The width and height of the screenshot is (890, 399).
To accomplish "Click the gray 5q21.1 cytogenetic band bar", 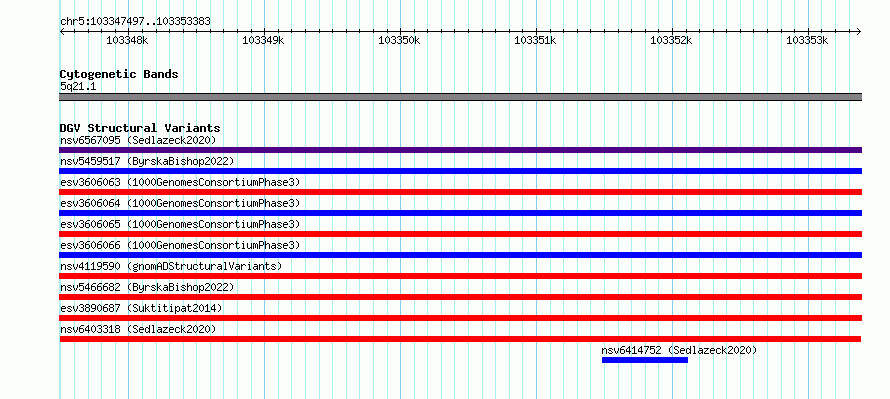I will coord(460,97).
